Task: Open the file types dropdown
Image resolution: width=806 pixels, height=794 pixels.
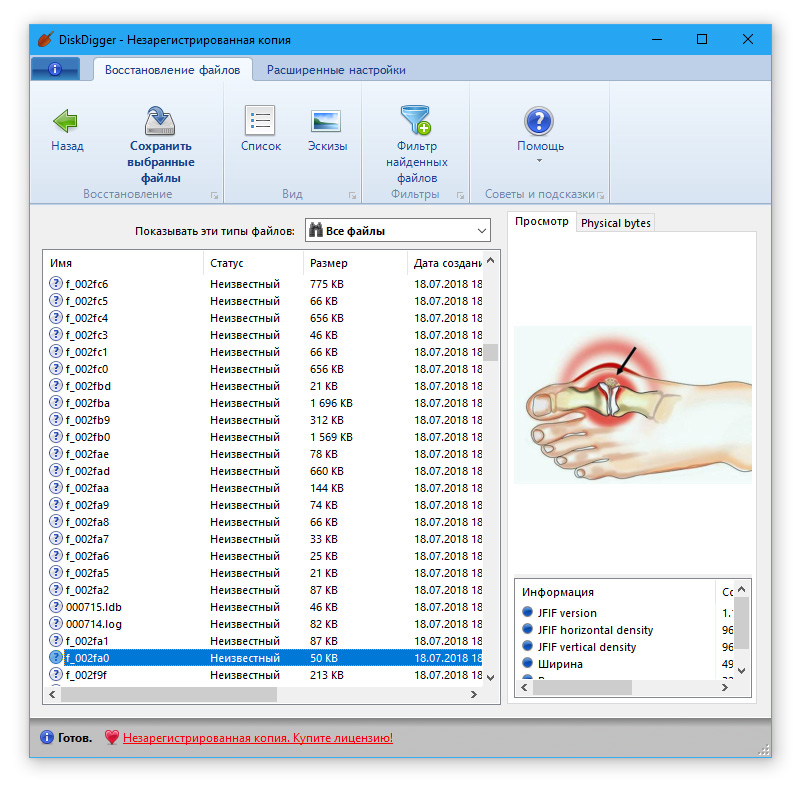Action: 397,231
